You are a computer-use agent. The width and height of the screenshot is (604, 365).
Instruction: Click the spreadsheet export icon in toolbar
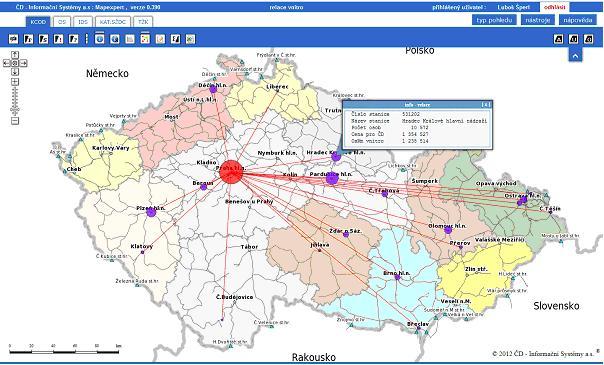click(190, 39)
